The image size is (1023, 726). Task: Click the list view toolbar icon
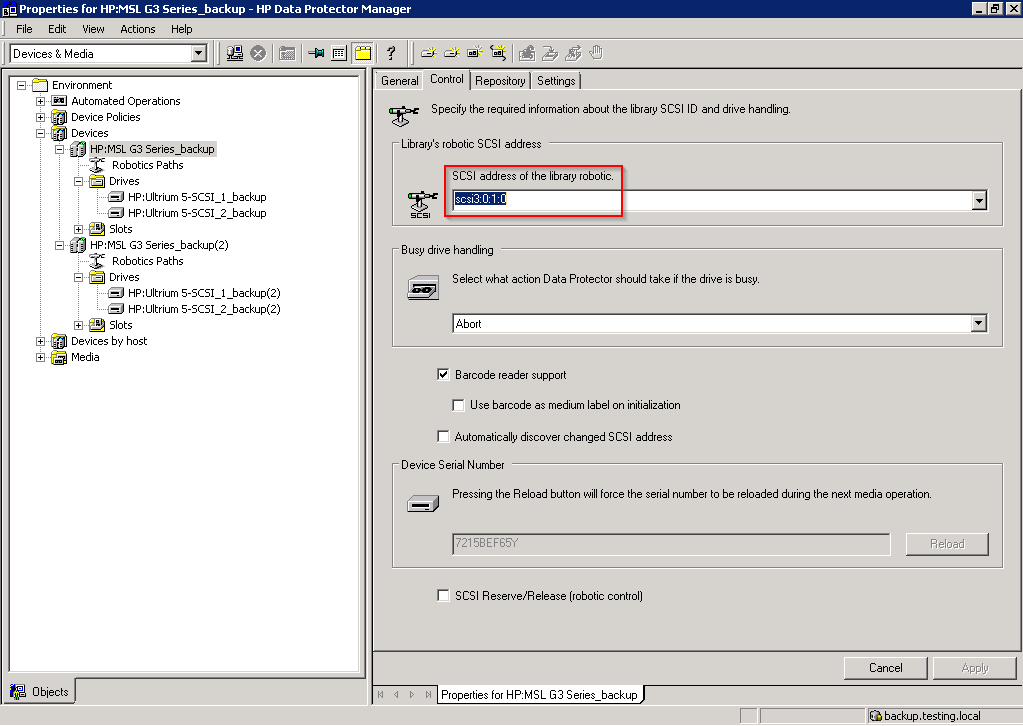(339, 53)
